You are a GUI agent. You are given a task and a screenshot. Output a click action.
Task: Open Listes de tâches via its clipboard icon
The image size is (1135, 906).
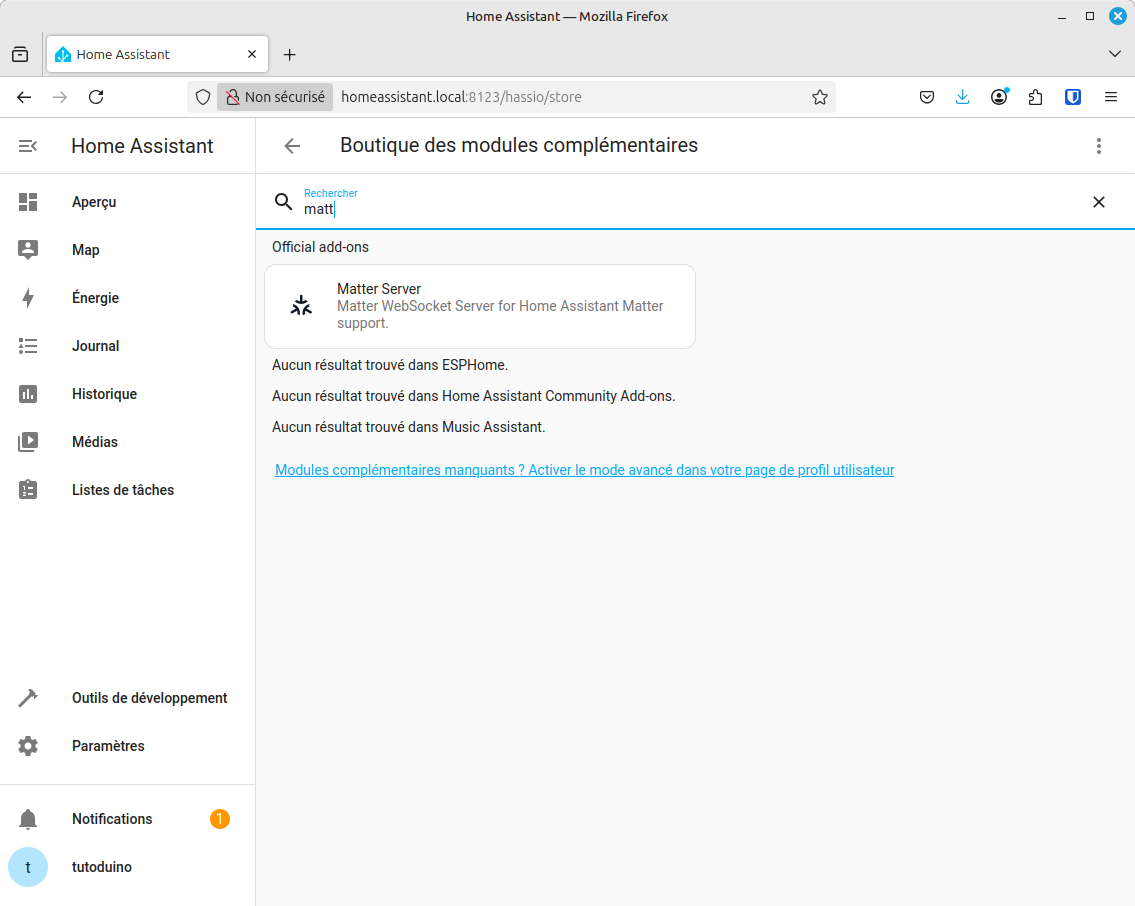tap(28, 490)
